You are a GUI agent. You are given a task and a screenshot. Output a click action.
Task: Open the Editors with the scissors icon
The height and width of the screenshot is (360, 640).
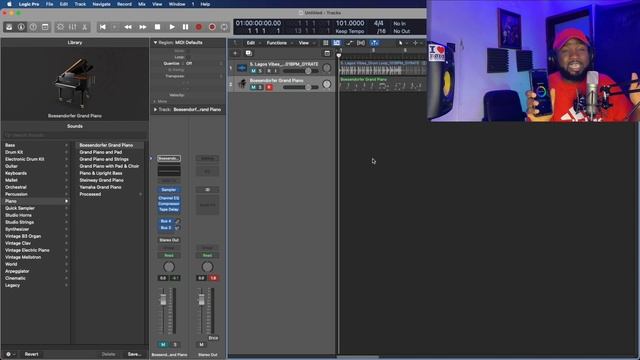pos(84,27)
